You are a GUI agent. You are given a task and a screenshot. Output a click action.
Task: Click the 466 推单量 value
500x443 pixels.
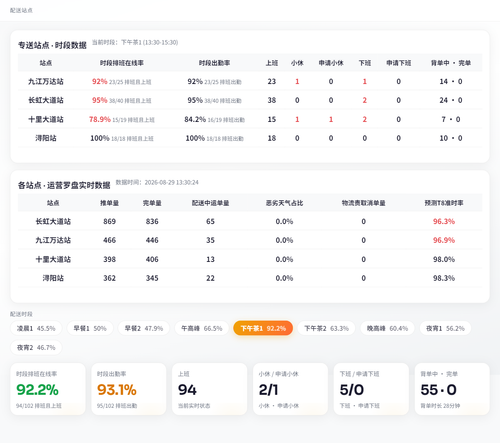point(109,240)
